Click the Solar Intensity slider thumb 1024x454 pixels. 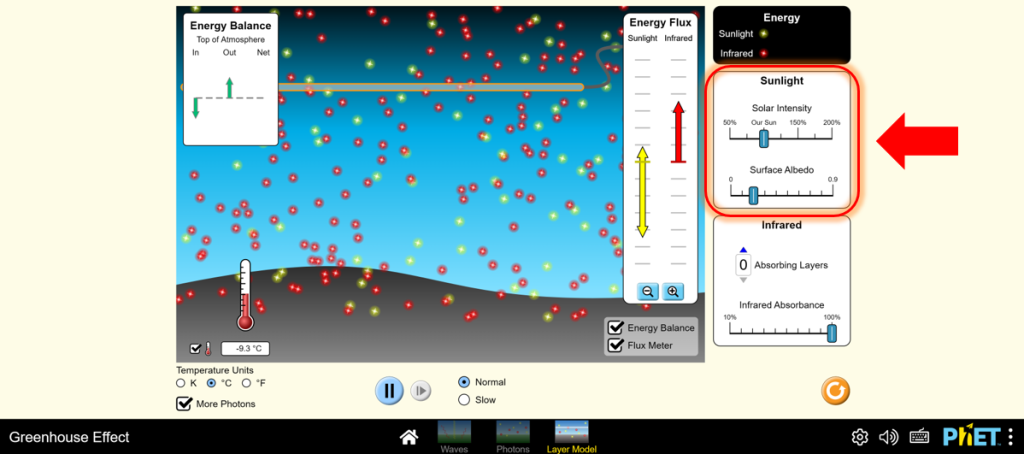763,138
